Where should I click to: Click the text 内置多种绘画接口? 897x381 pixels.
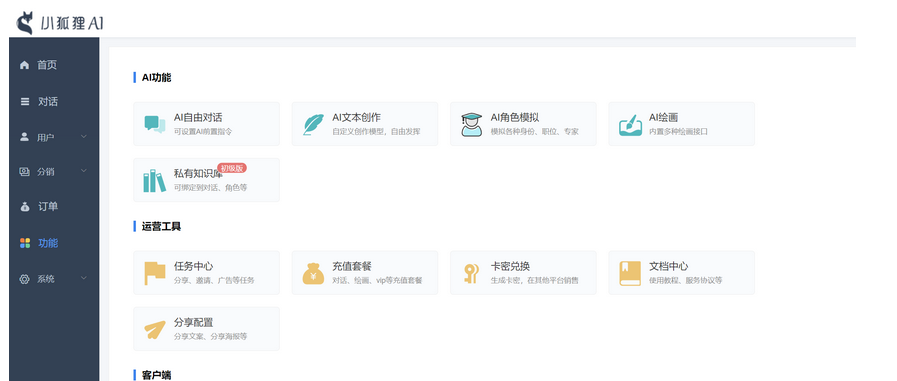point(678,132)
